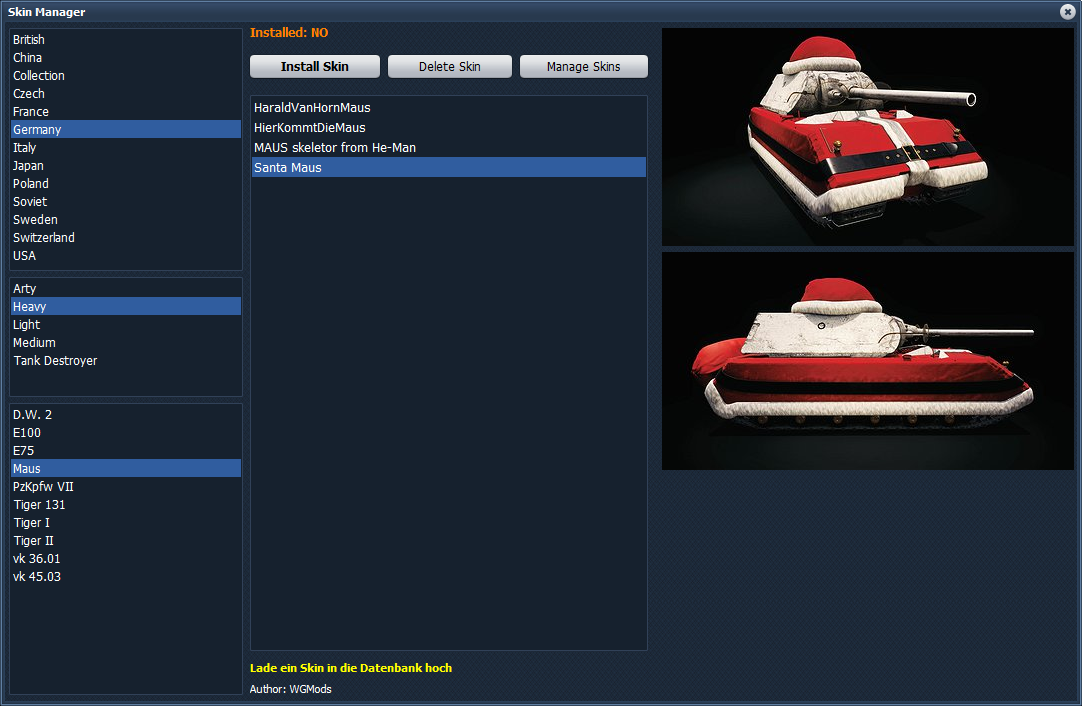Select the vk 36.01 tank
The image size is (1082, 706).
pos(126,558)
